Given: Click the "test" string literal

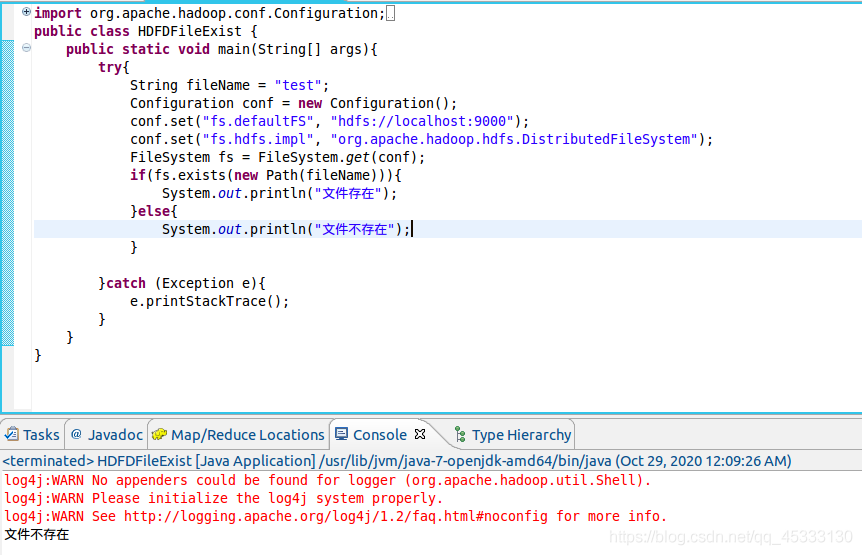Looking at the screenshot, I should 298,85.
